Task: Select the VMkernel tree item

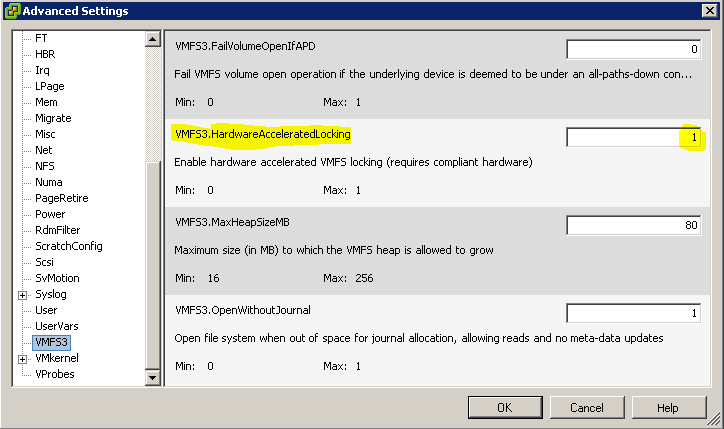Action: [57, 358]
